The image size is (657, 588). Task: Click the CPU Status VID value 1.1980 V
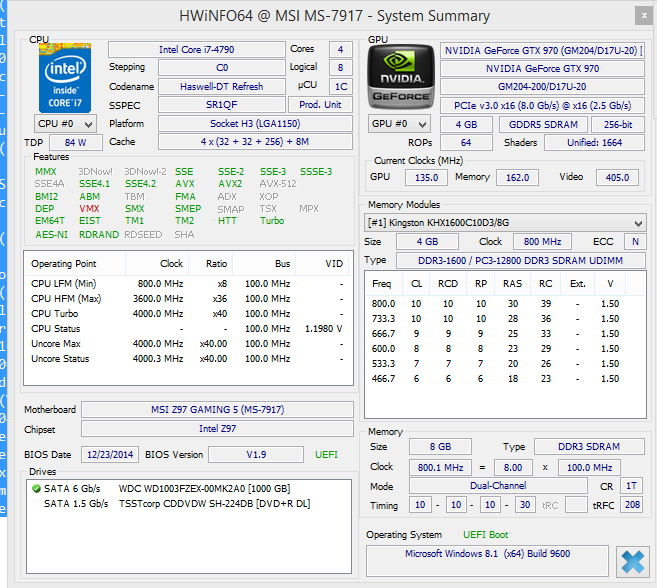[323, 329]
